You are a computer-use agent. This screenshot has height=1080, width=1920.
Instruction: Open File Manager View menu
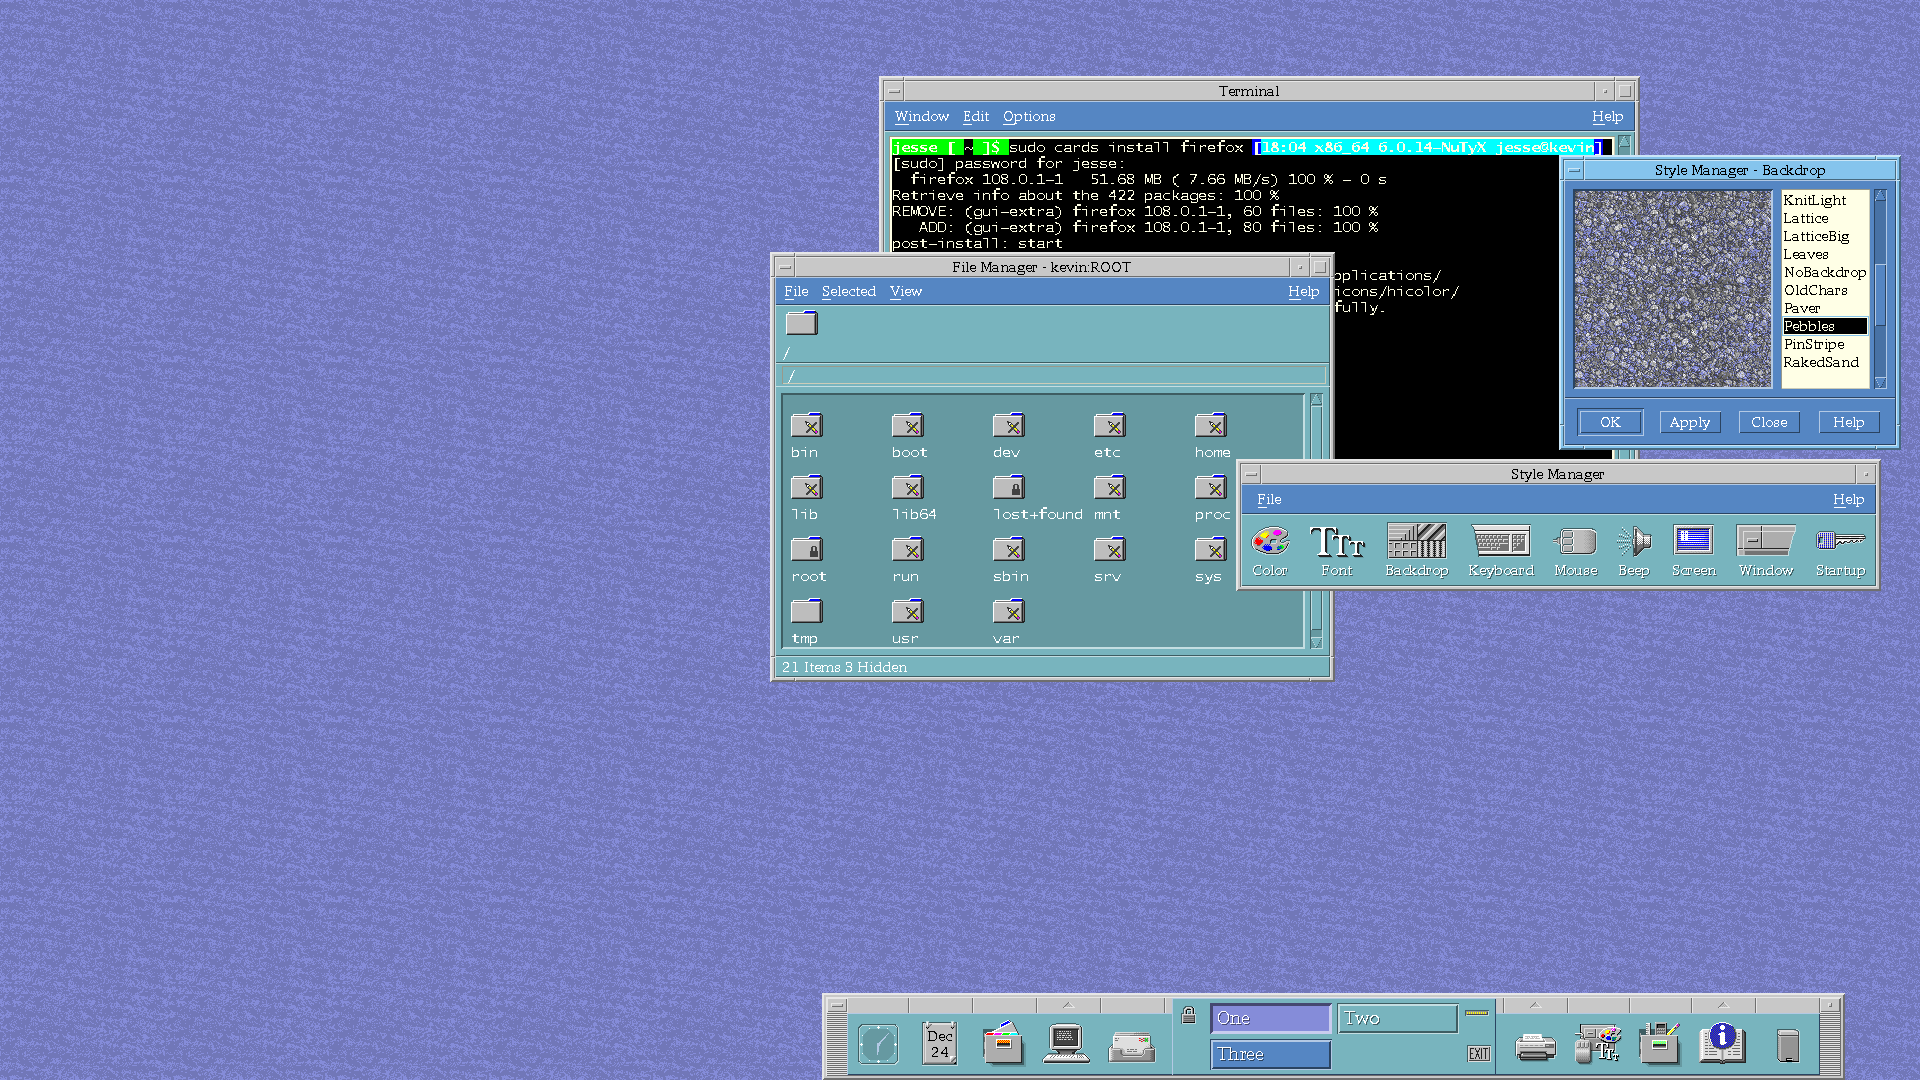click(x=906, y=291)
